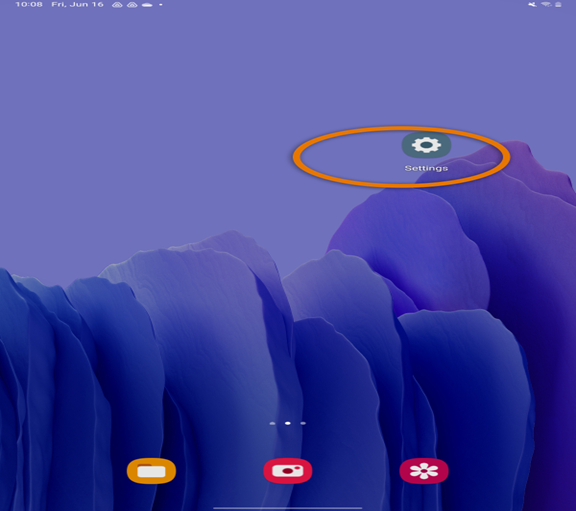Tap the battery indicator in status bar
The width and height of the screenshot is (576, 511).
[558, 4]
